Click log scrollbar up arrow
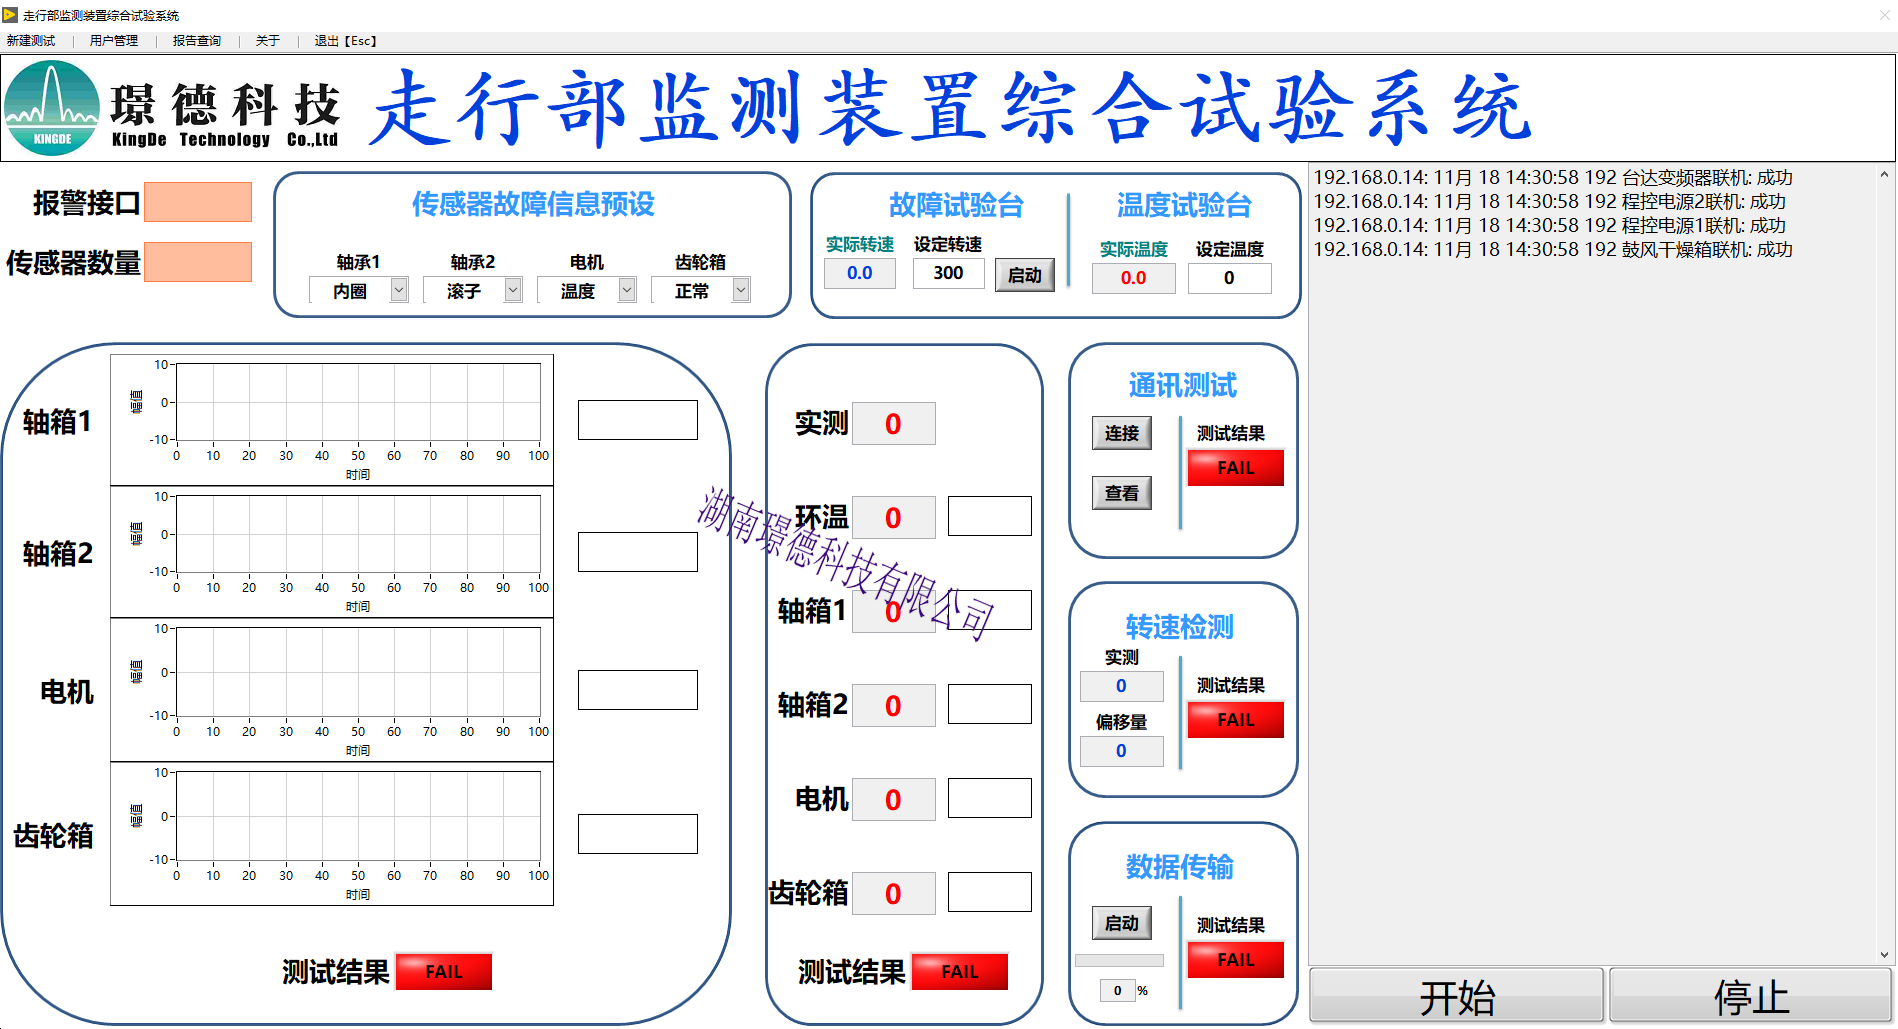The width and height of the screenshot is (1898, 1029). (1885, 174)
